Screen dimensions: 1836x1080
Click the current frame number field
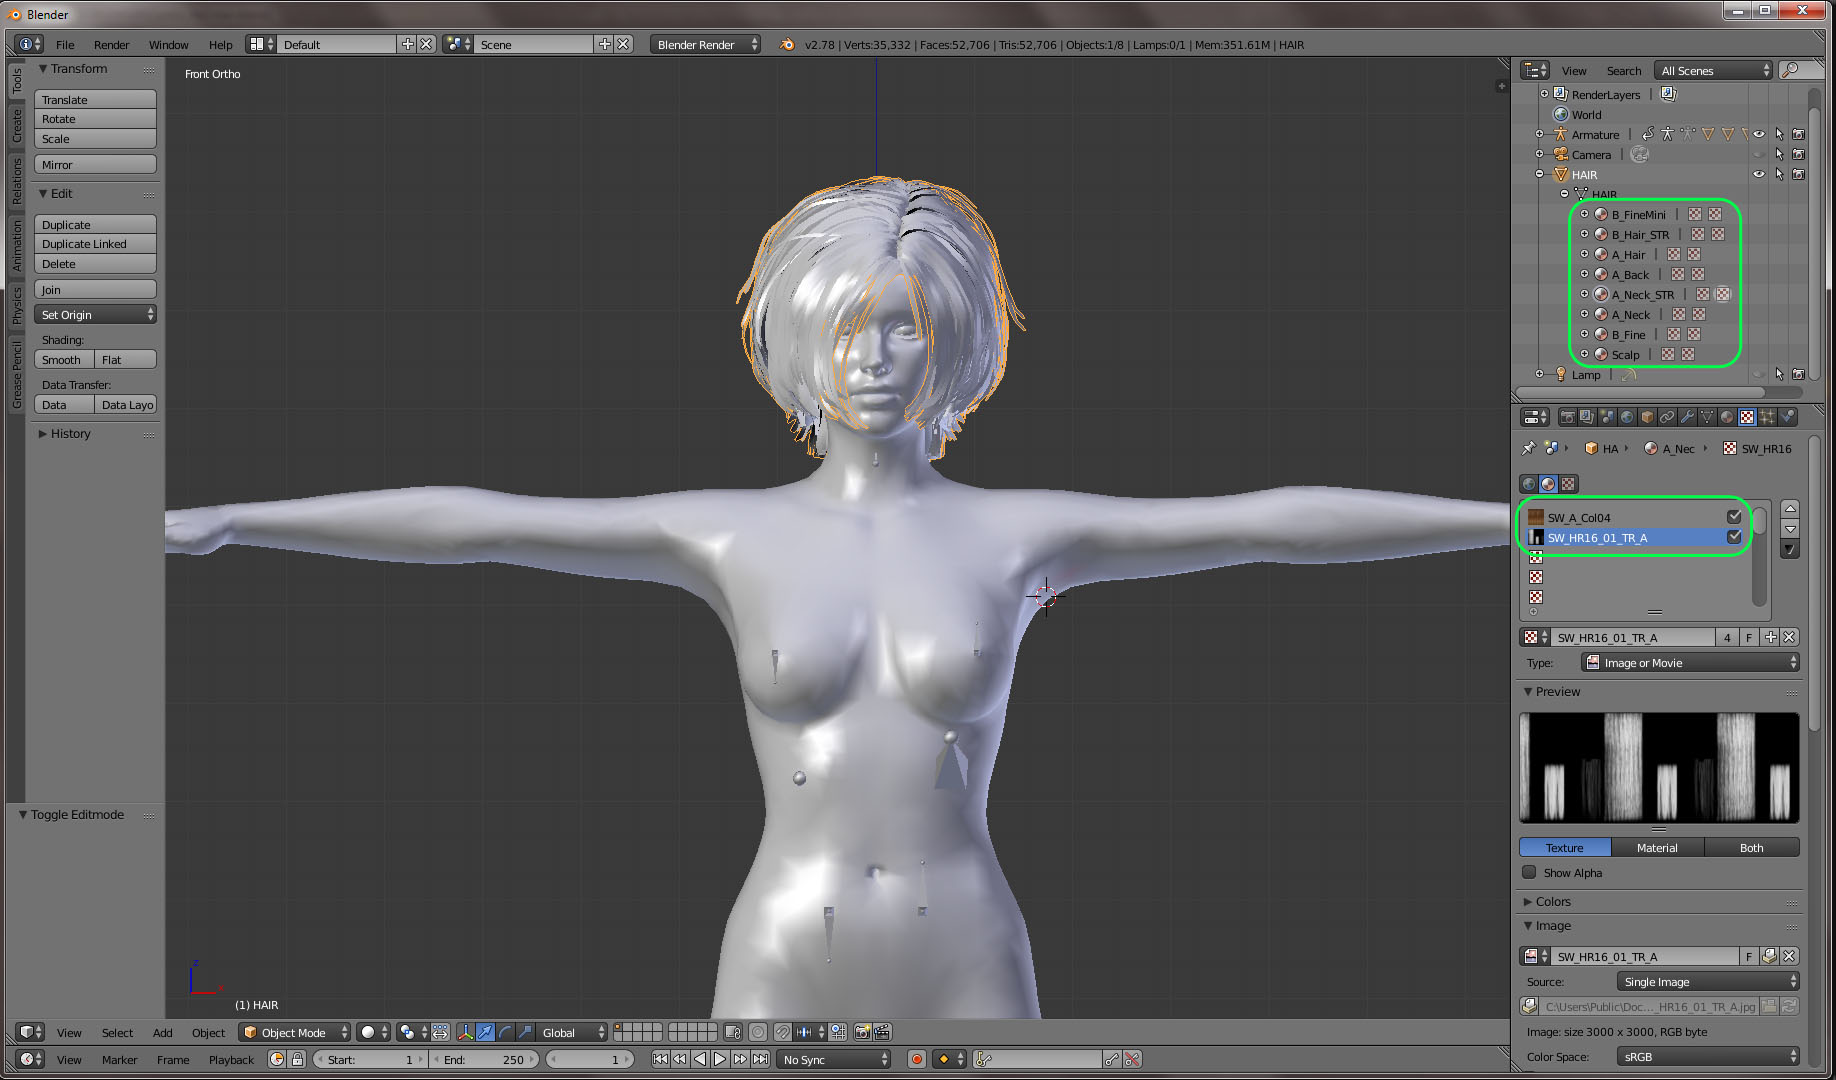point(591,1059)
